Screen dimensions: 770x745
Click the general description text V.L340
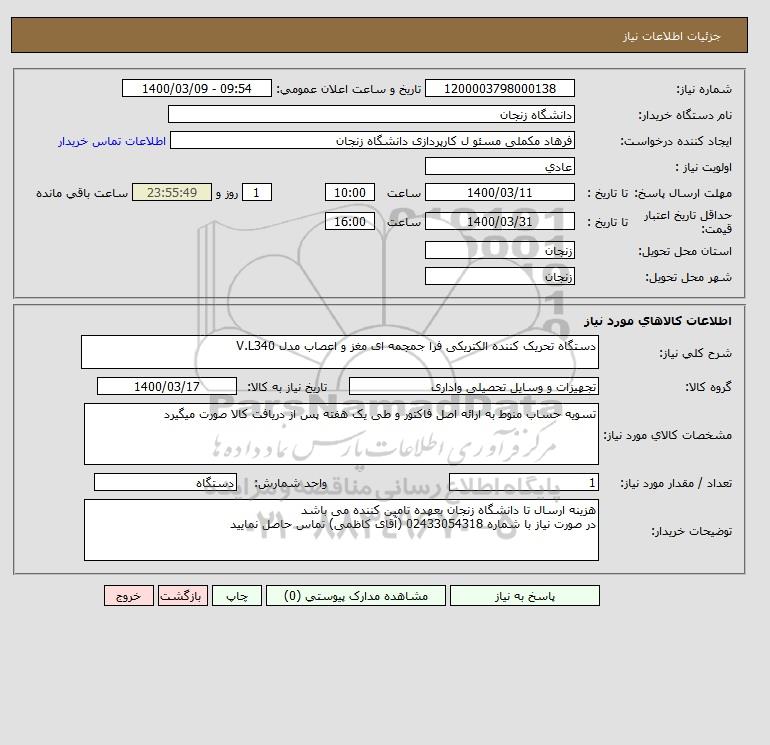340,352
